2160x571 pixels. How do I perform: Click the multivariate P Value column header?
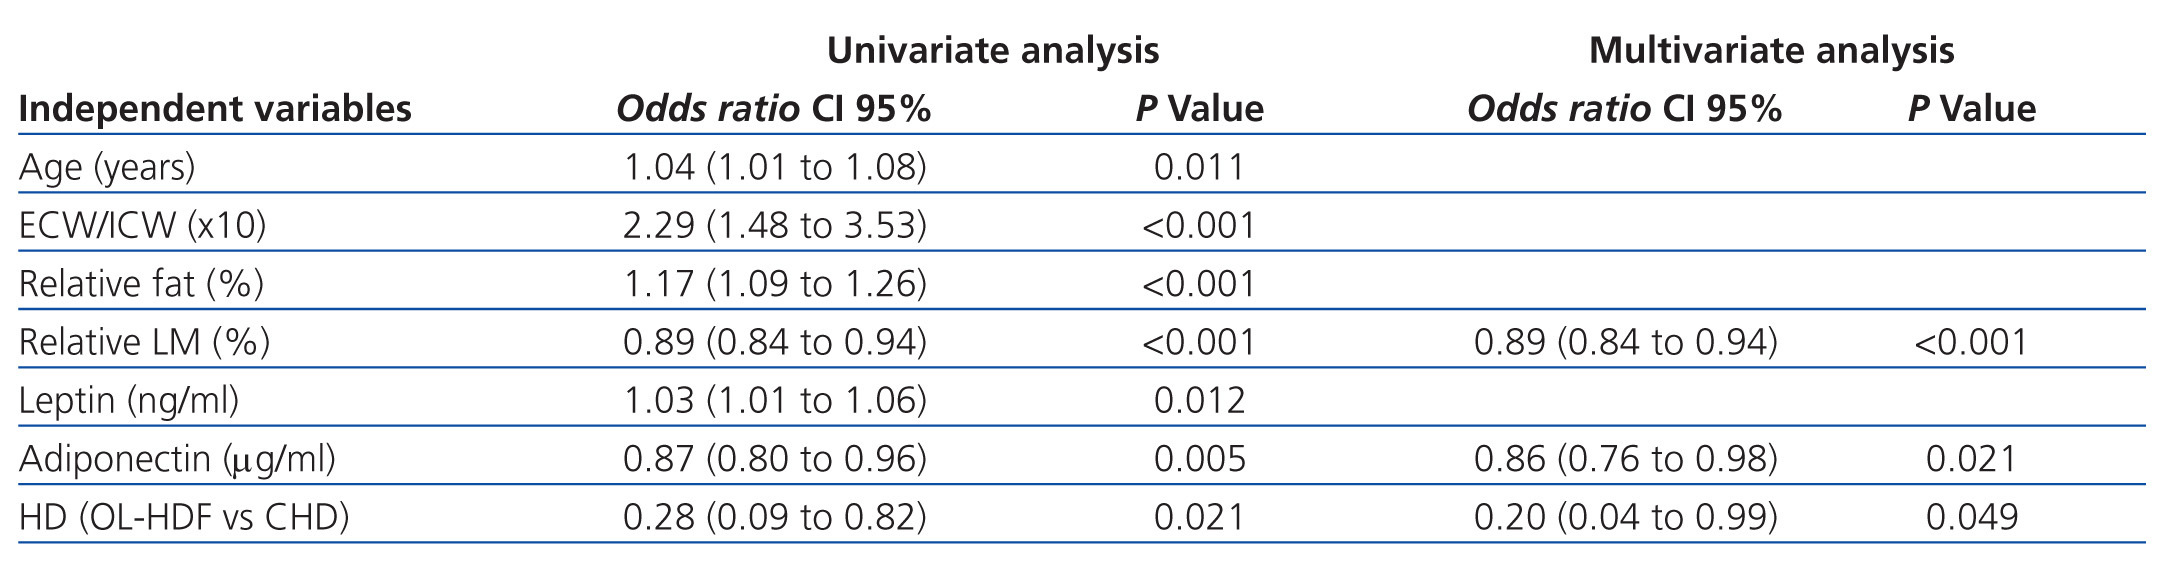[1971, 108]
